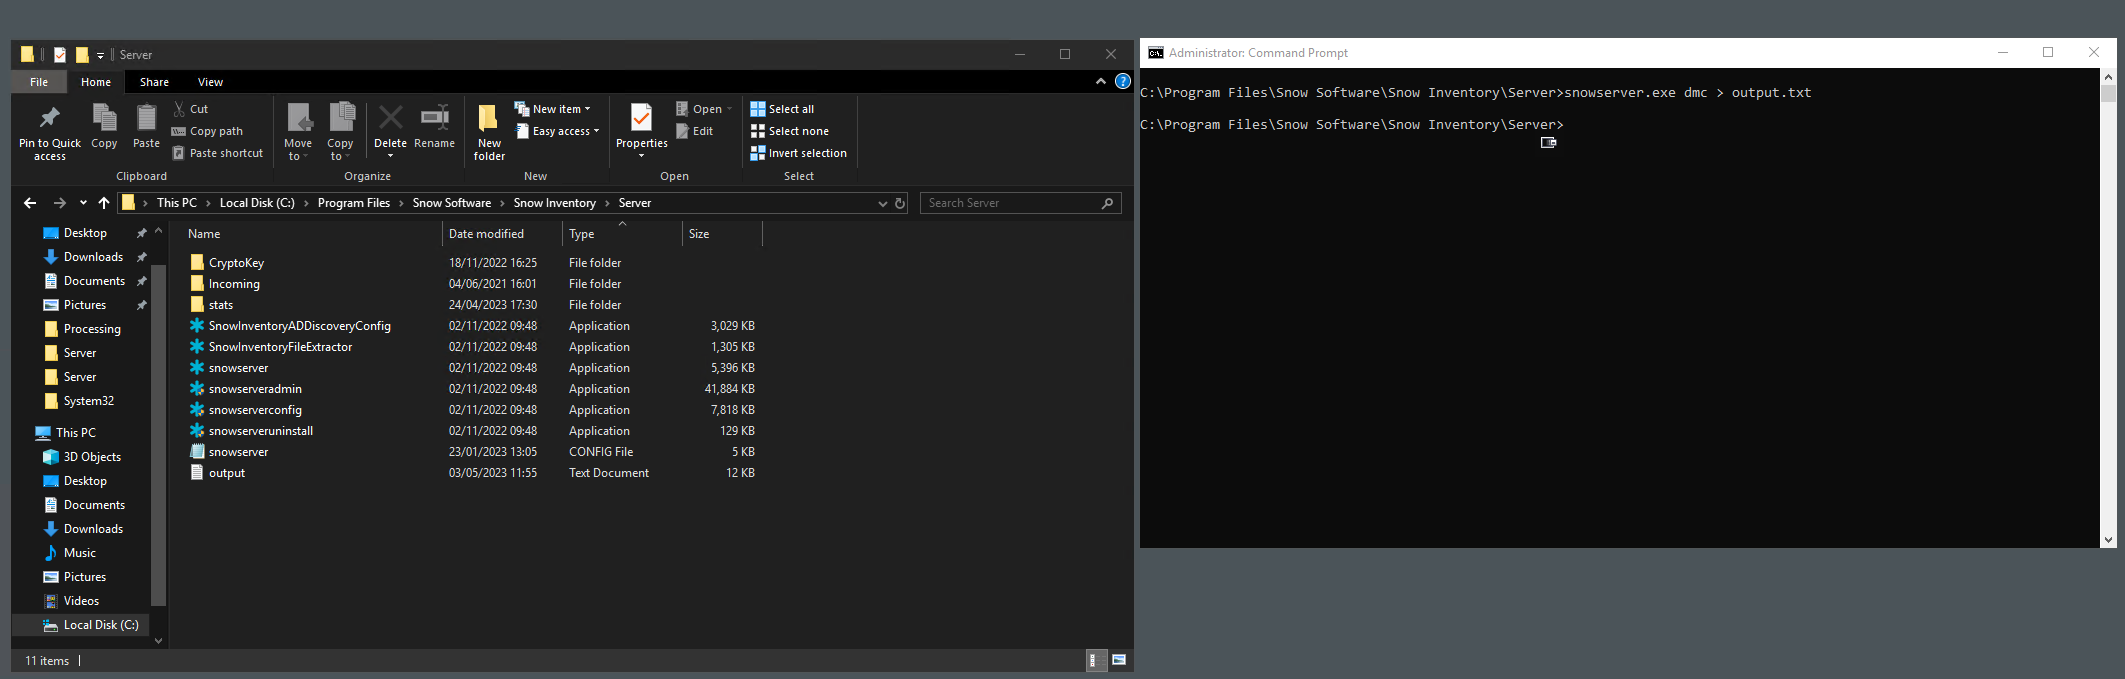The image size is (2125, 679).
Task: Switch to the Share ribbon tab
Action: click(154, 82)
